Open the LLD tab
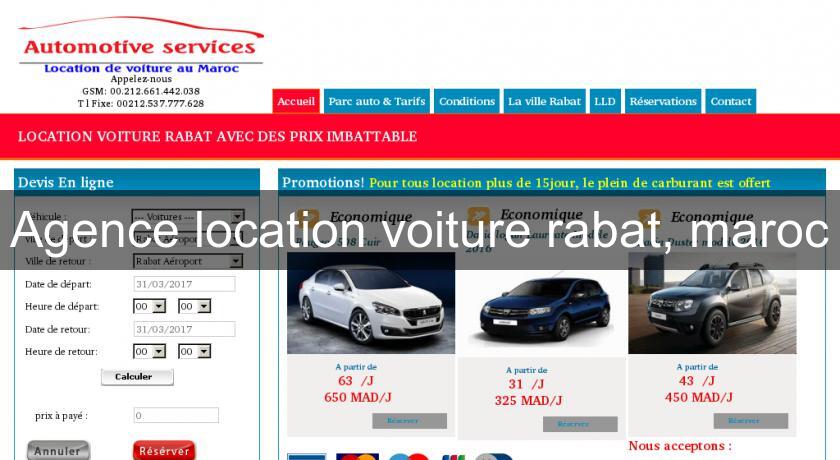Viewport: 840px width, 460px height. 605,101
